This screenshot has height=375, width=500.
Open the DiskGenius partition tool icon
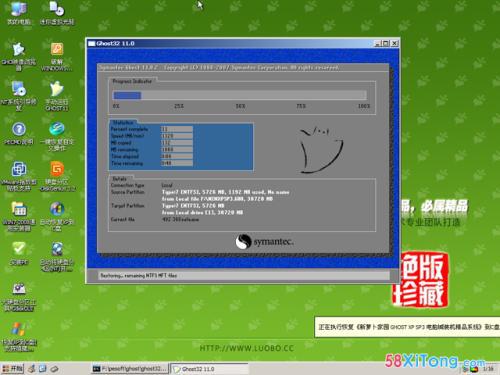tap(57, 176)
